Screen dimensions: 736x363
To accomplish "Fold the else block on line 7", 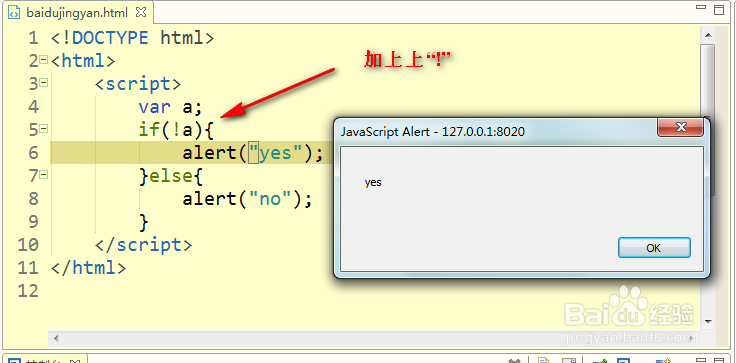I will [44, 175].
